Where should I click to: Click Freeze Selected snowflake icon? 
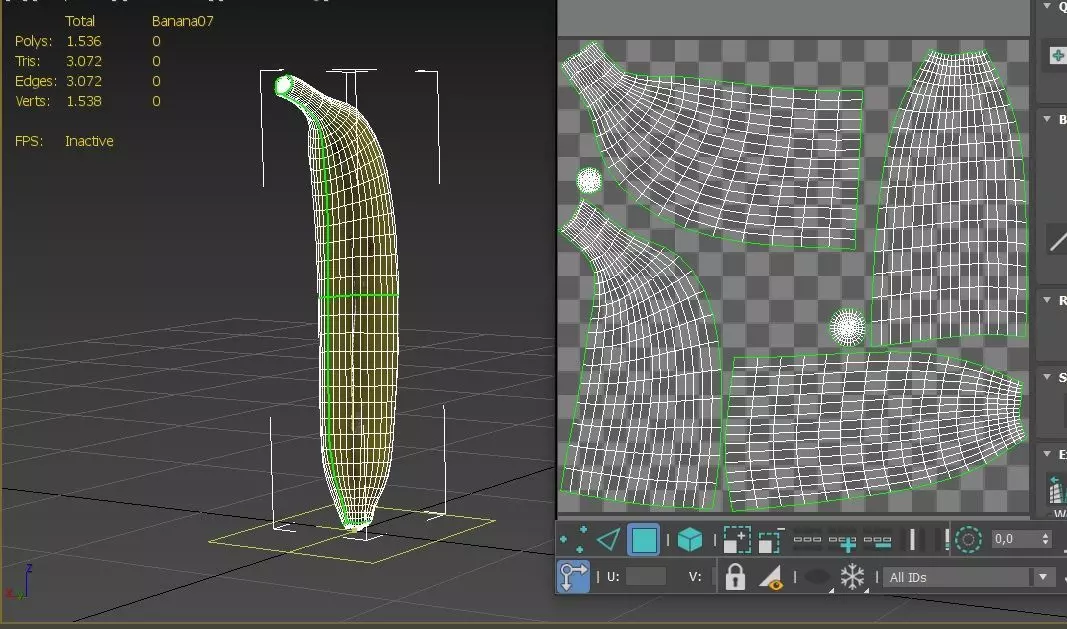(852, 577)
